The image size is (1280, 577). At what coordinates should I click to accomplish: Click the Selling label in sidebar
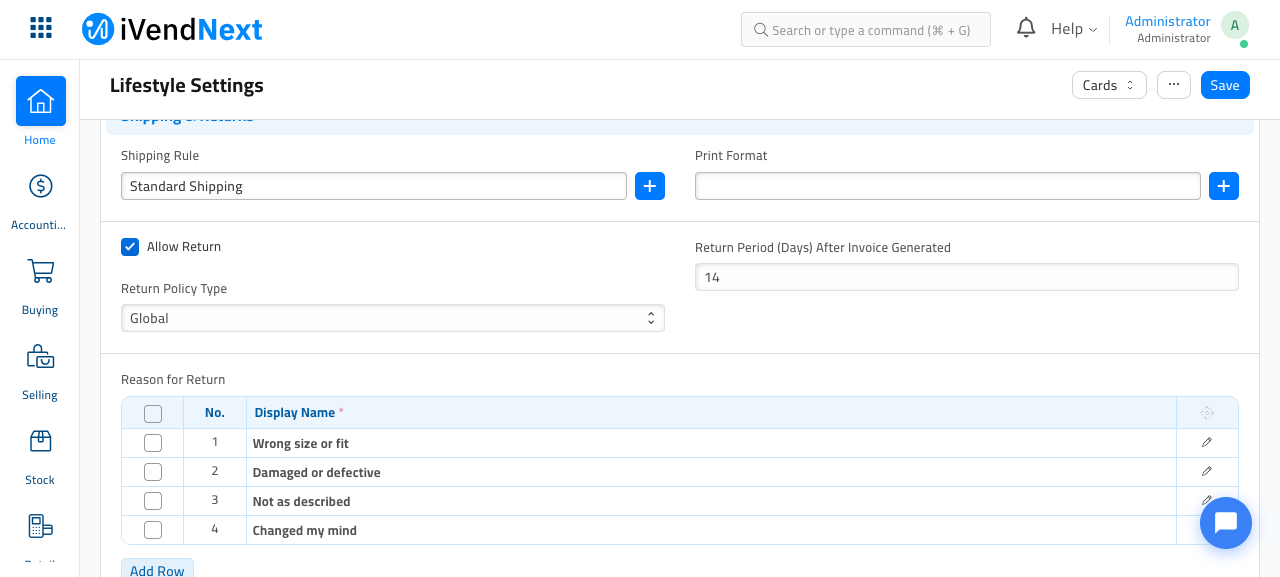(40, 395)
